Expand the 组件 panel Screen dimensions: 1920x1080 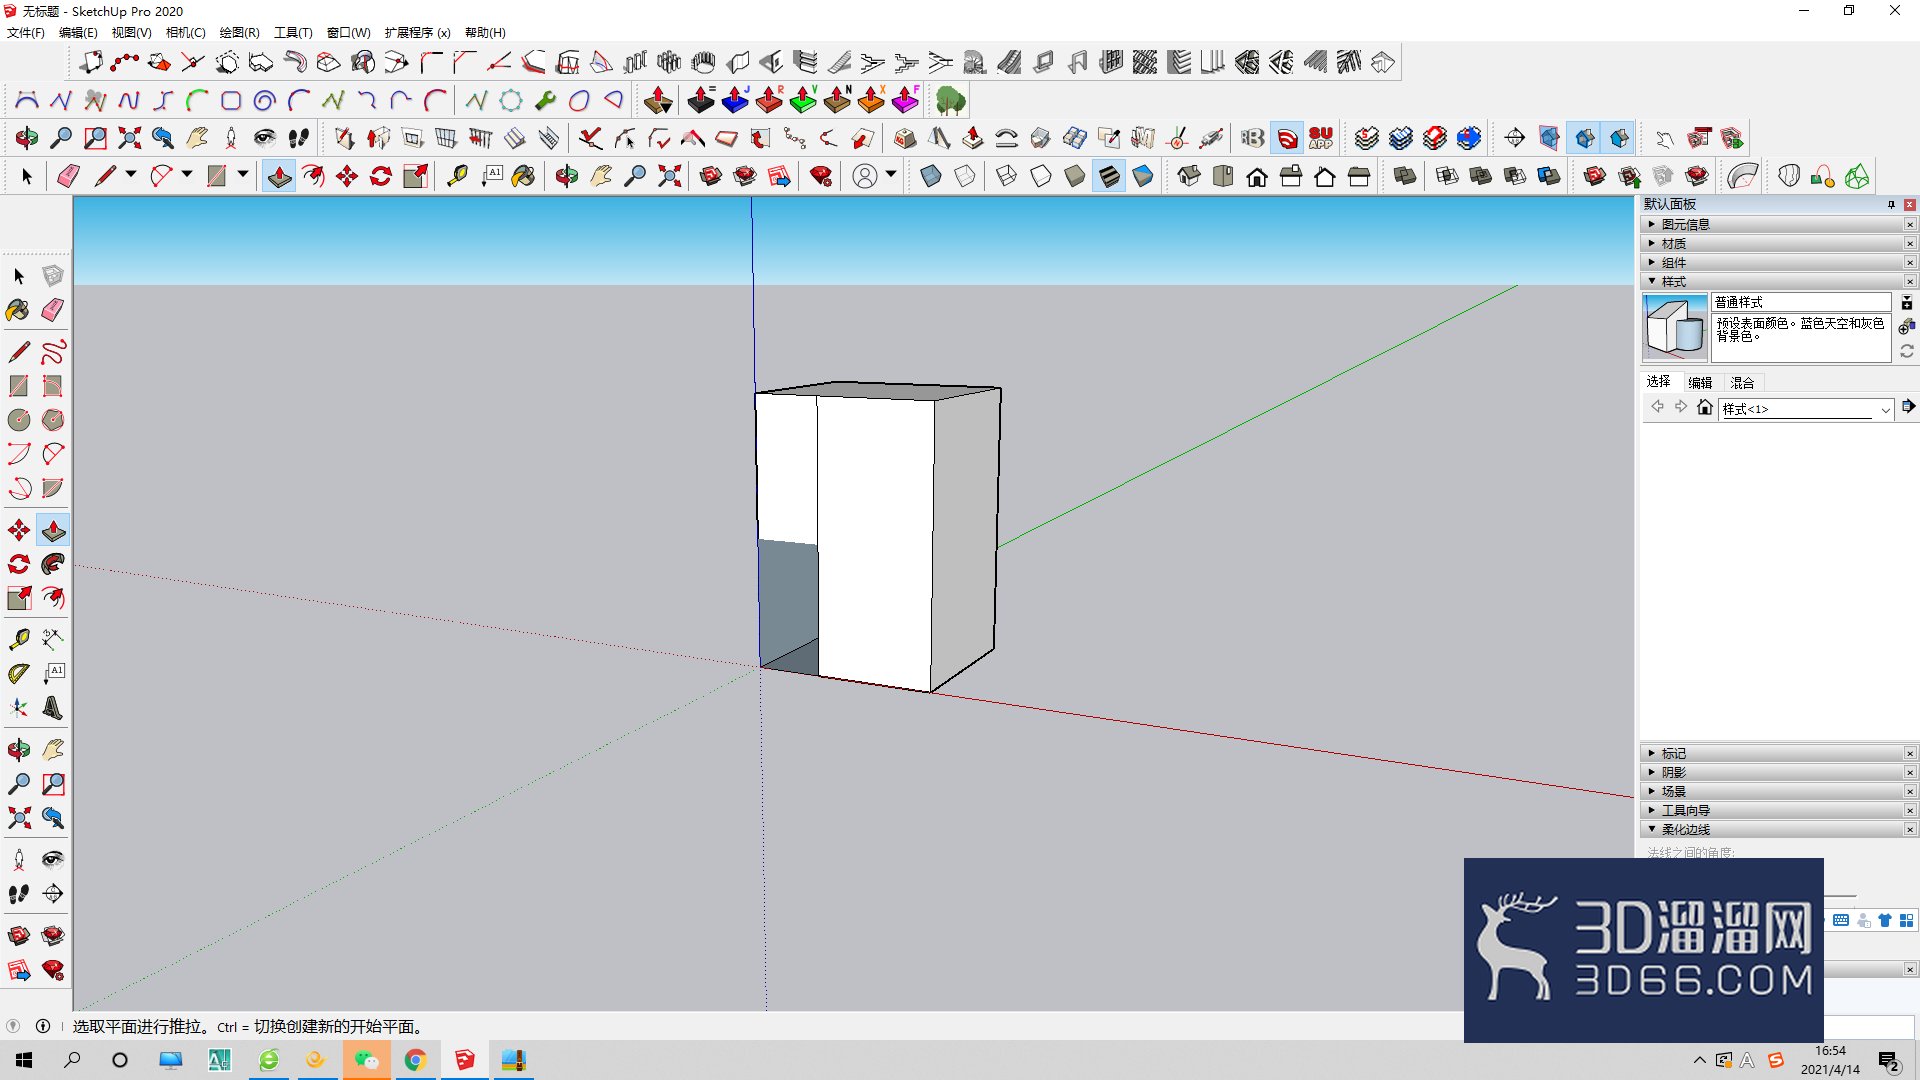pyautogui.click(x=1771, y=262)
